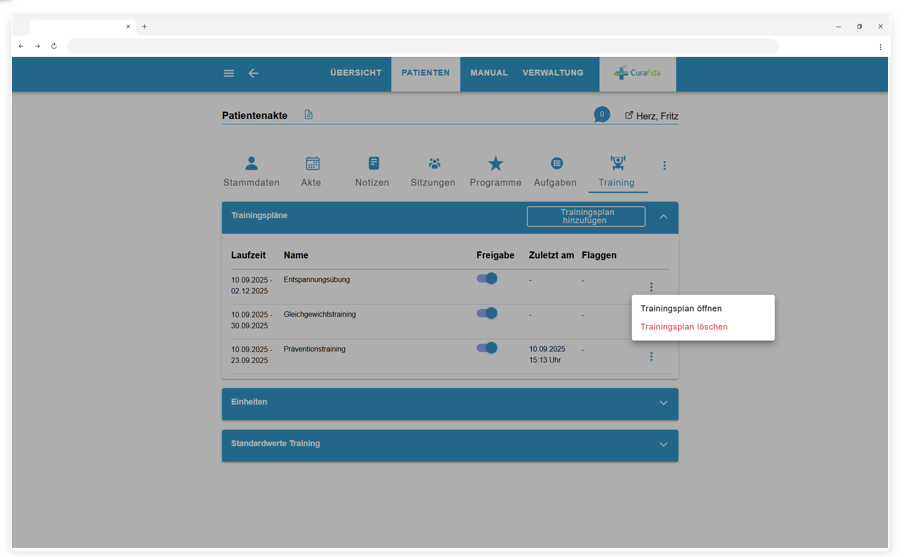Image resolution: width=907 pixels, height=557 pixels.
Task: Click the chat bubble notification badge
Action: coord(602,115)
